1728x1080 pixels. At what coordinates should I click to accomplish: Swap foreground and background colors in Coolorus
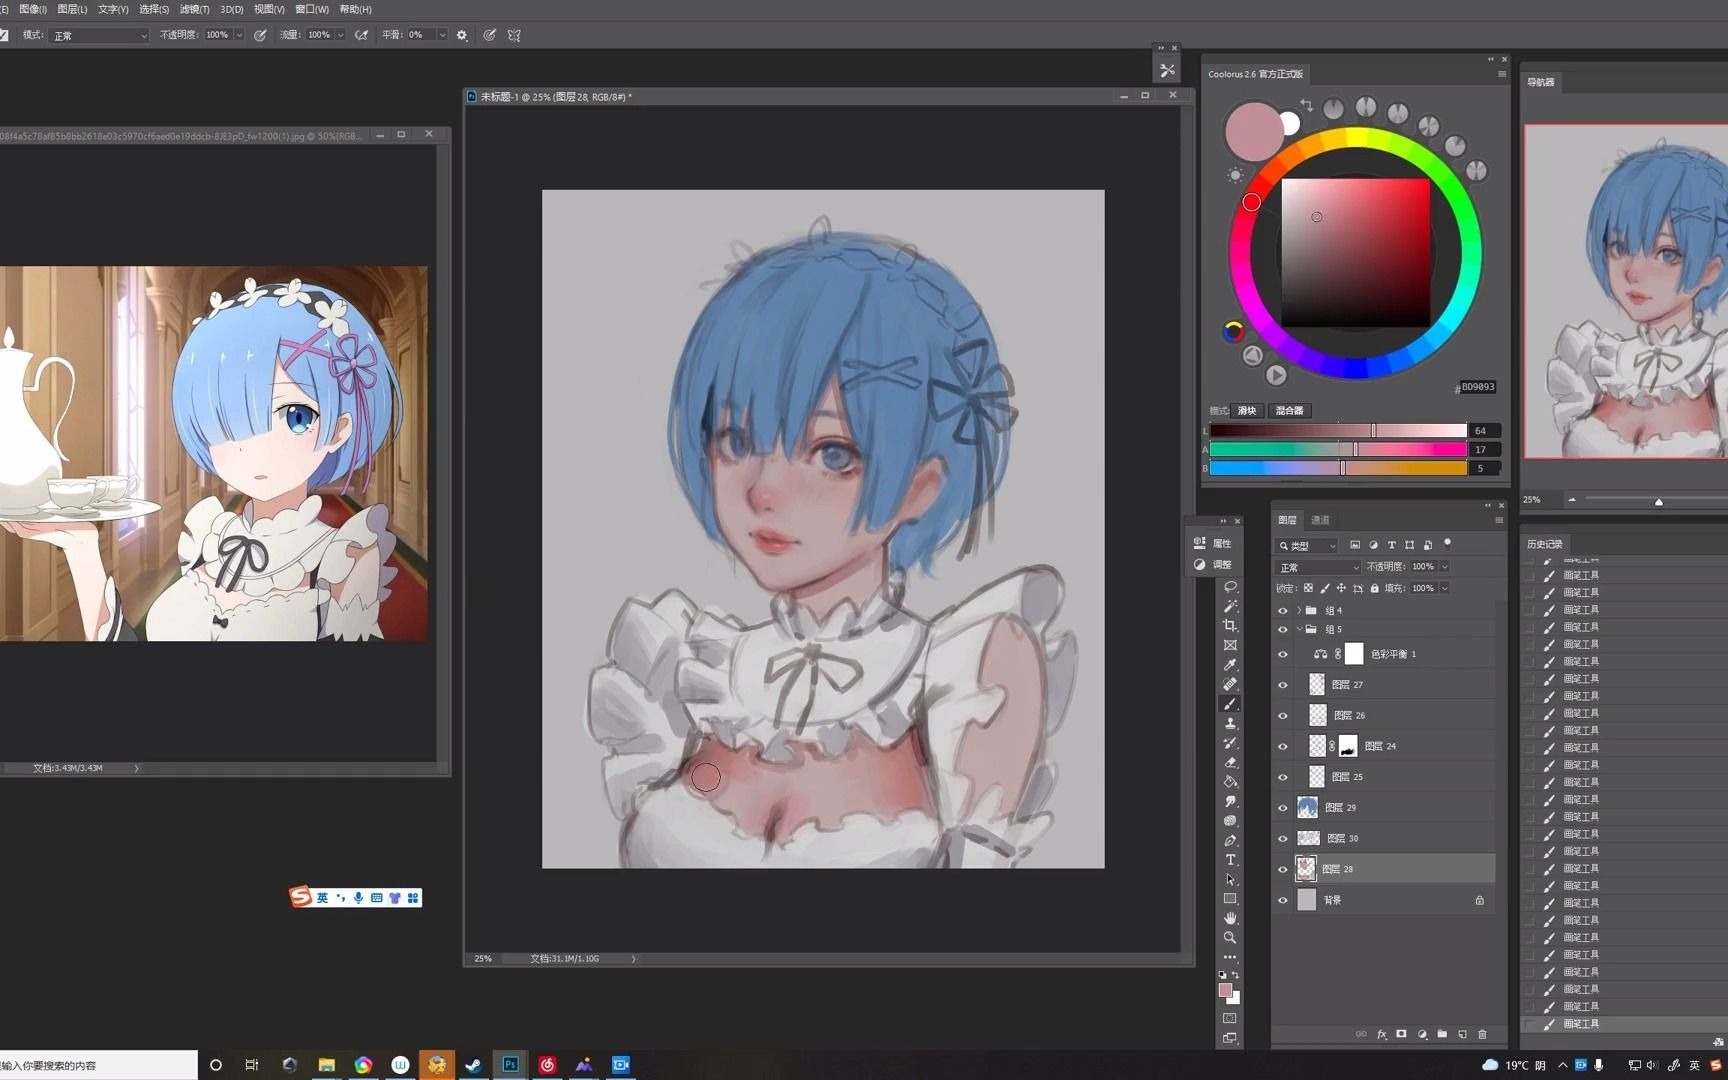(1306, 104)
